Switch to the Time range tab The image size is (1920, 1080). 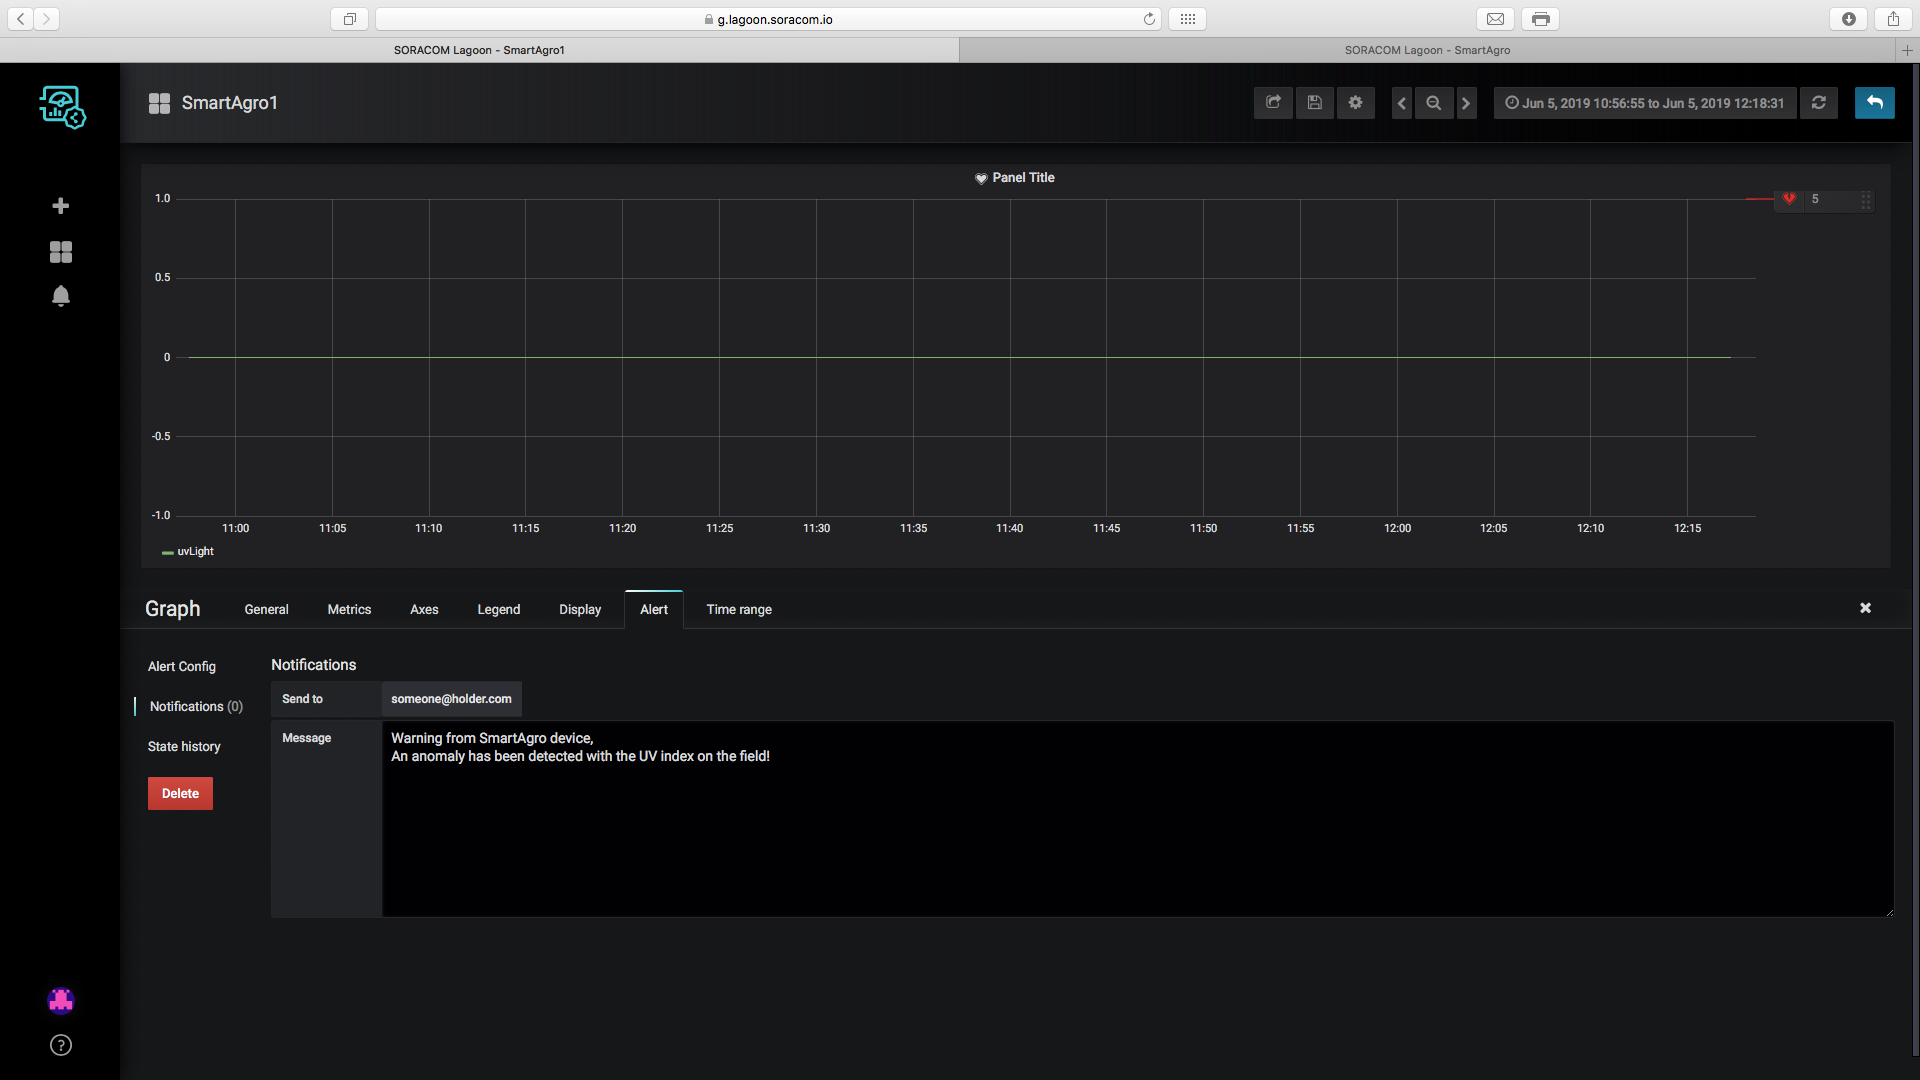click(739, 609)
